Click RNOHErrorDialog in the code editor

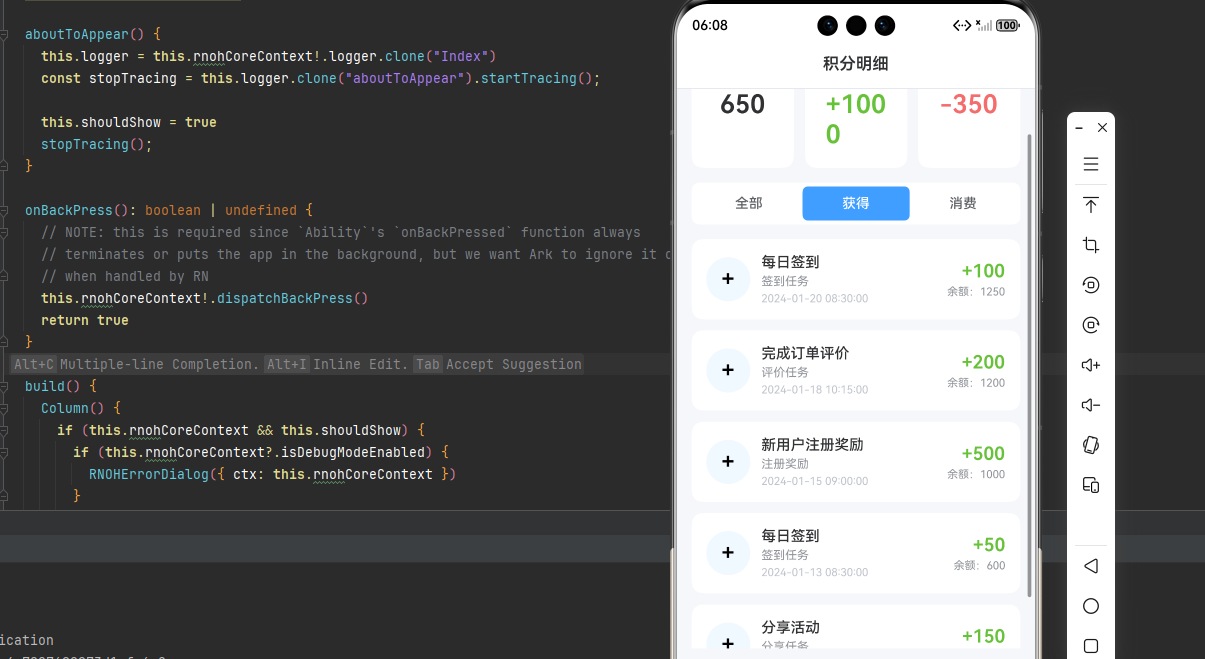click(x=148, y=474)
